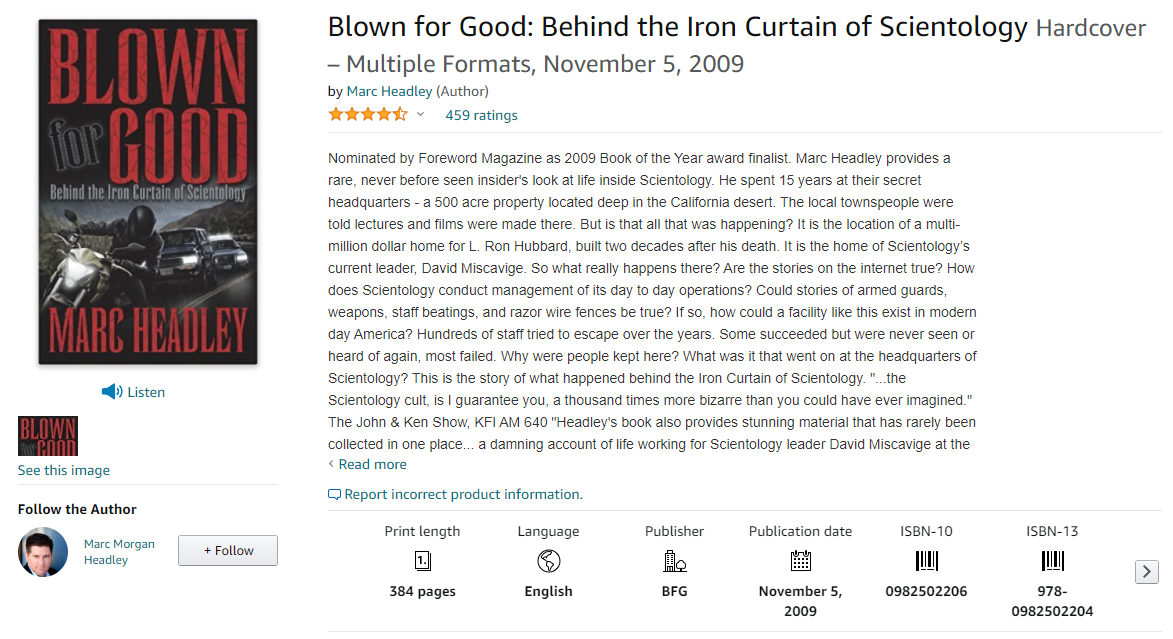Collapse description with Read more chevron
This screenshot has height=639, width=1173.
[x=331, y=464]
